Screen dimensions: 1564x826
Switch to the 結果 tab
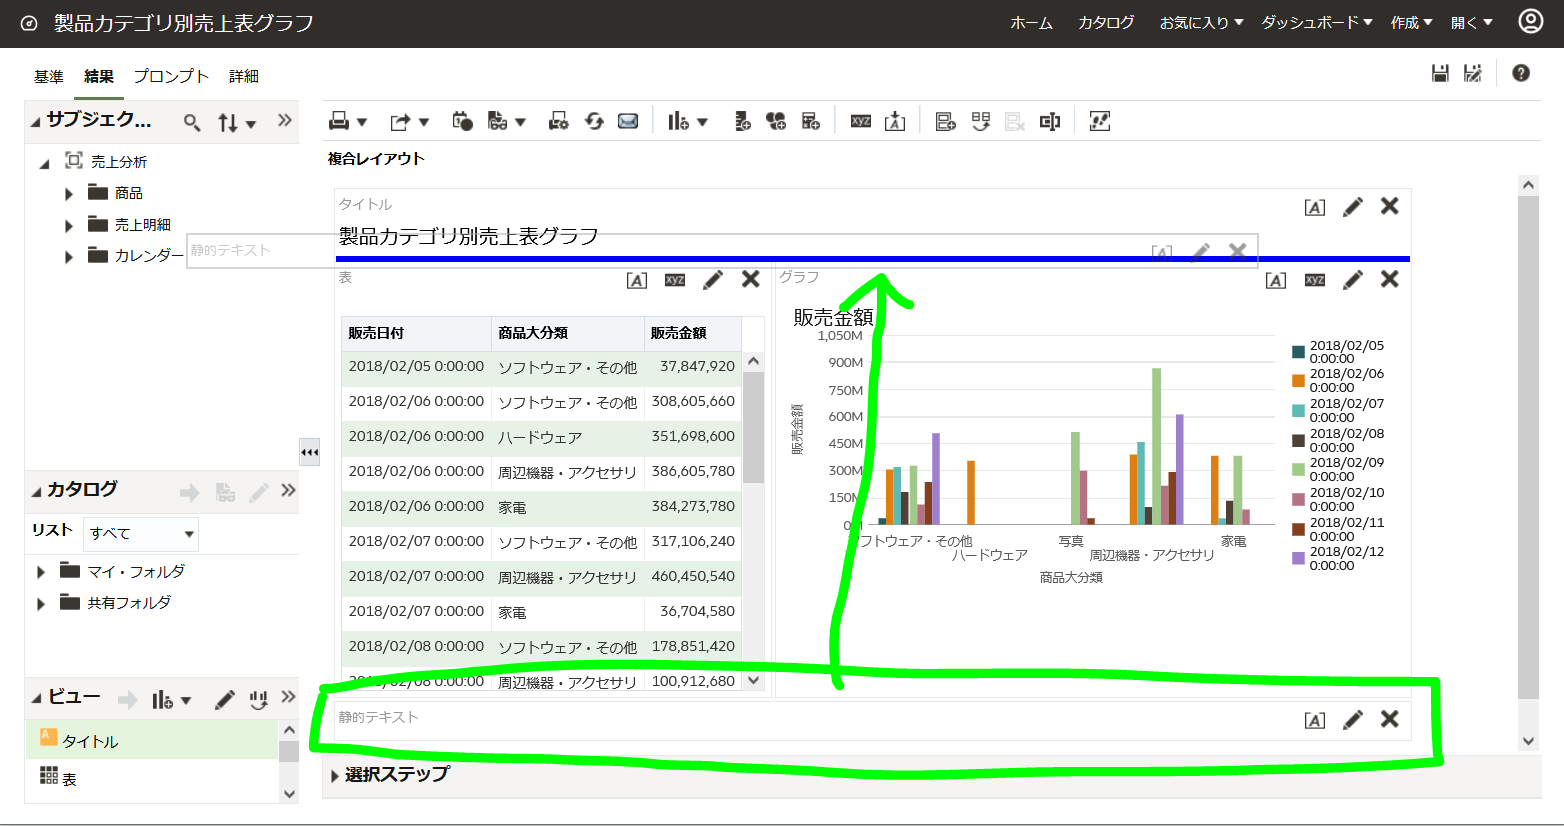(x=99, y=76)
